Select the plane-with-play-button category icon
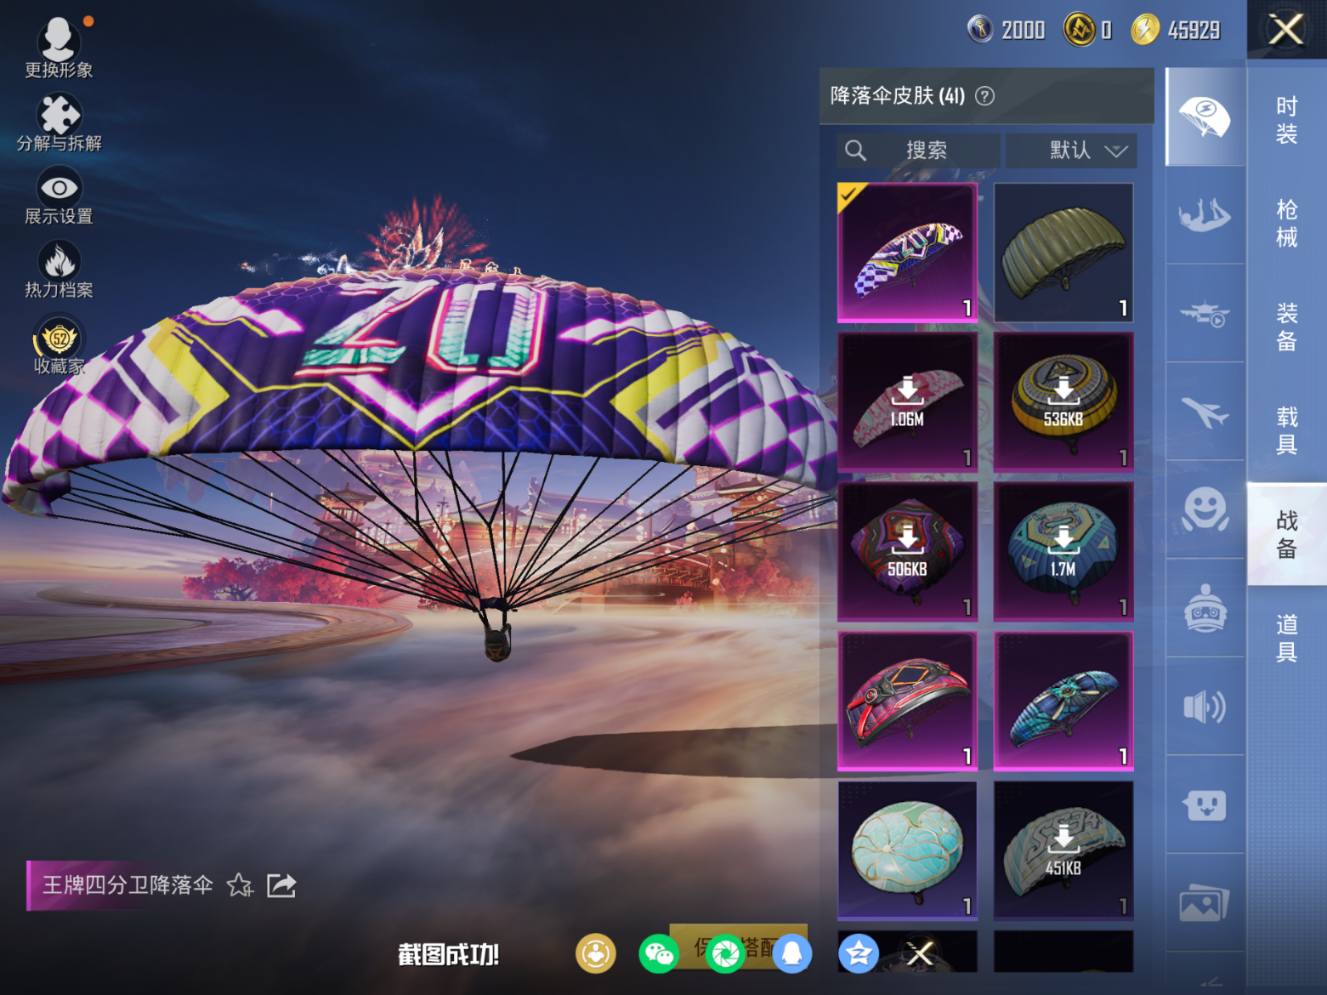 click(1205, 314)
